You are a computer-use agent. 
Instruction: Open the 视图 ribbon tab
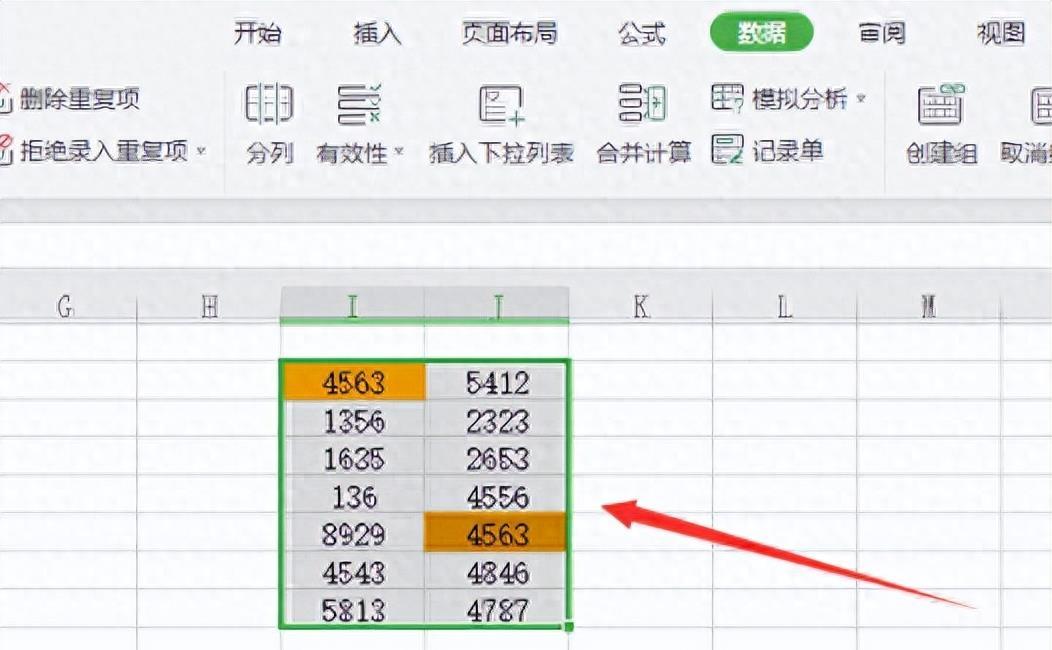coord(1001,32)
